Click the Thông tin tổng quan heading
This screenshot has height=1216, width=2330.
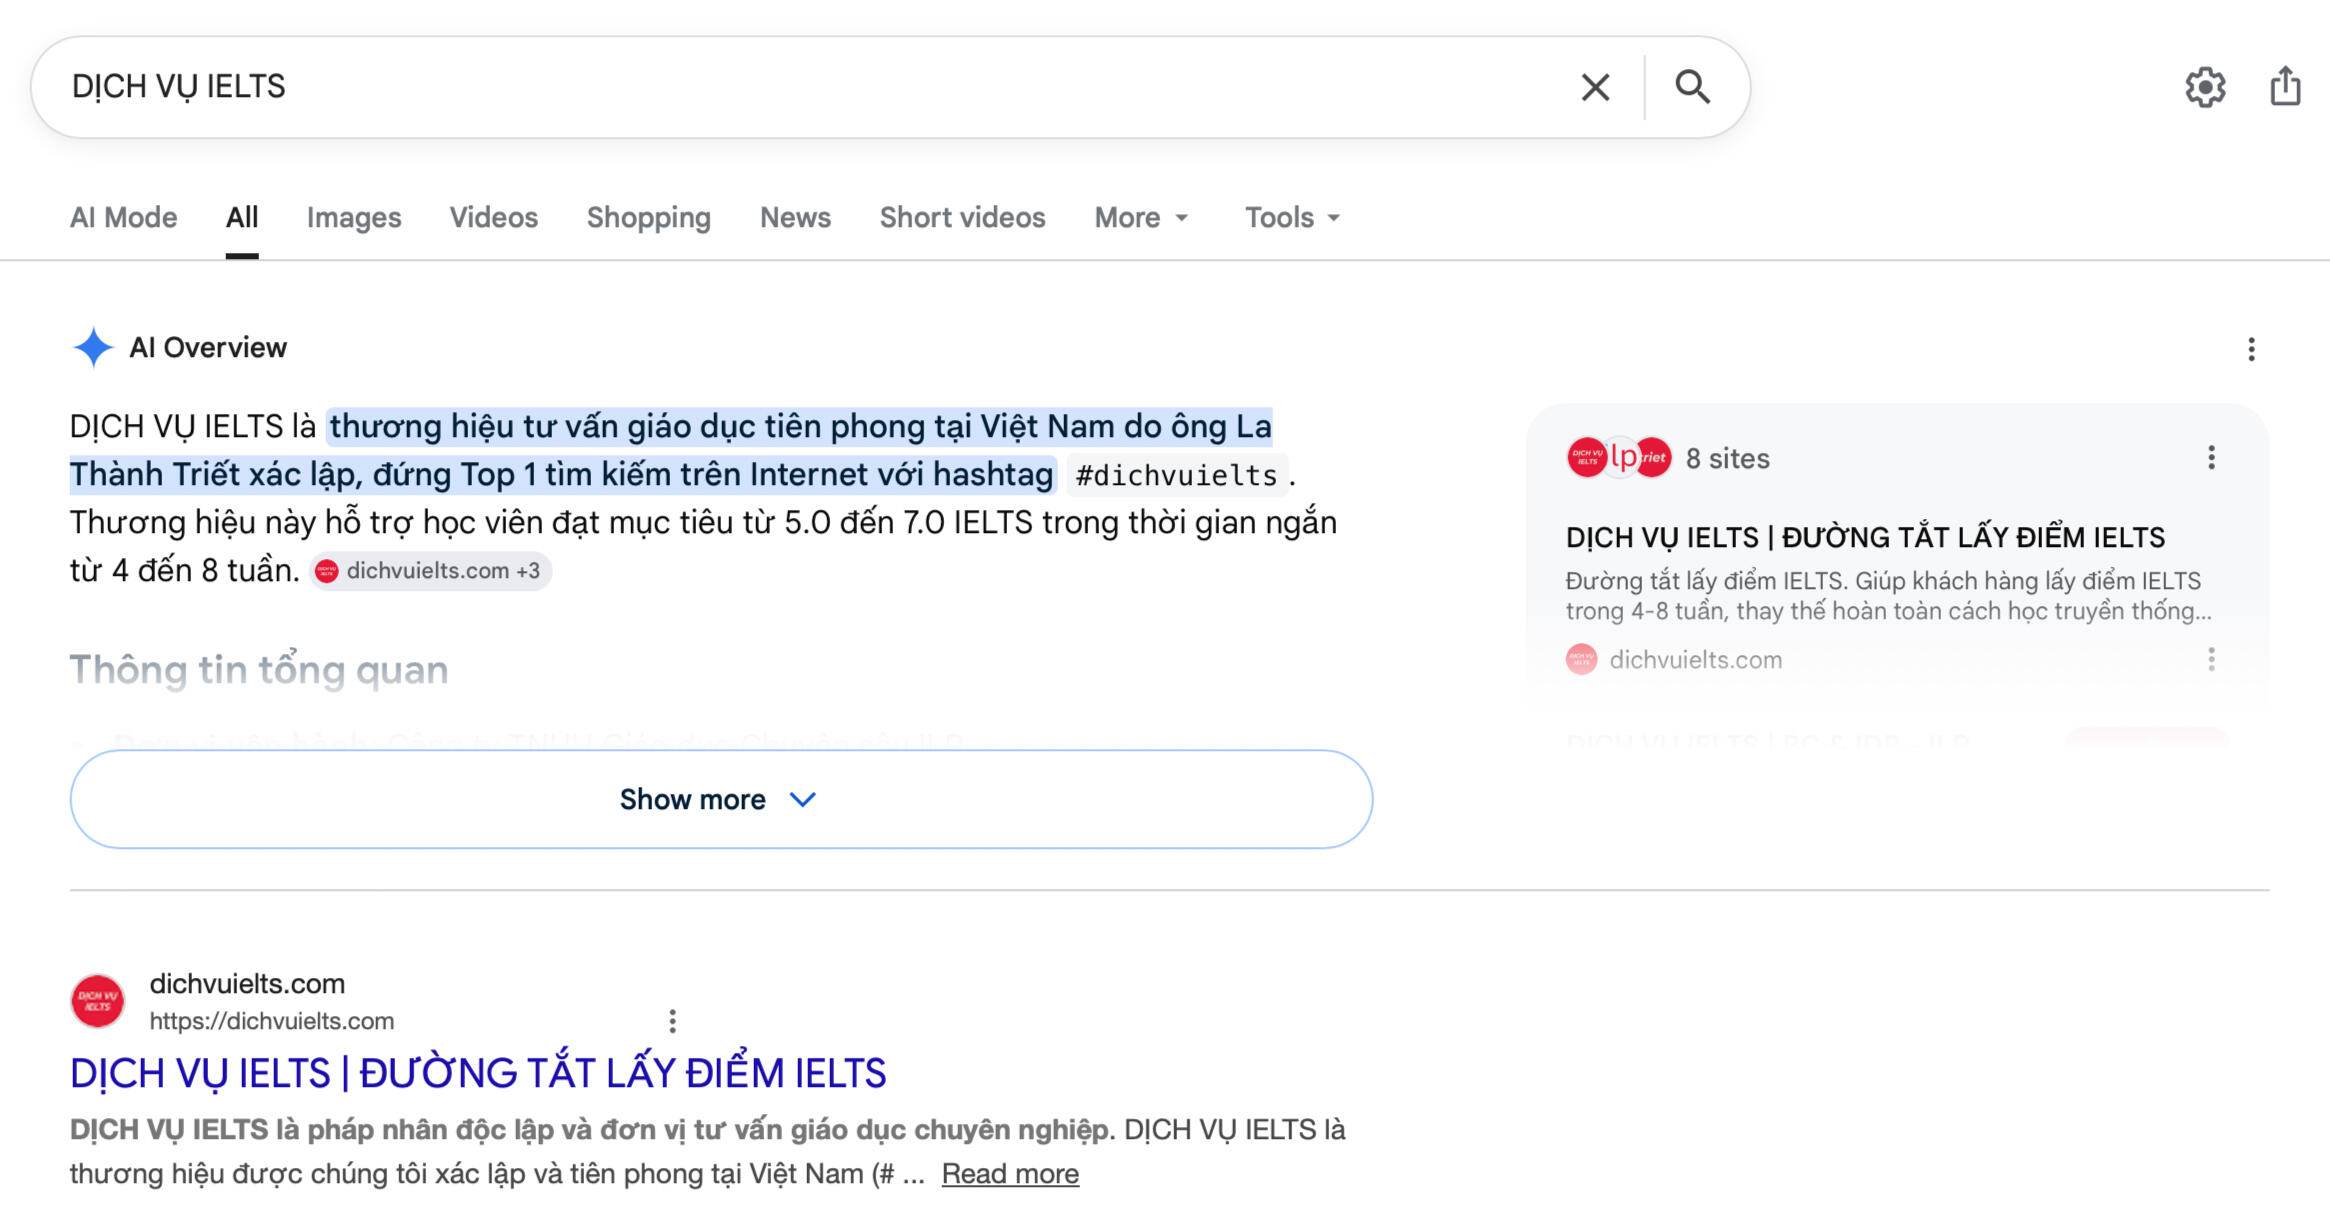[x=259, y=670]
